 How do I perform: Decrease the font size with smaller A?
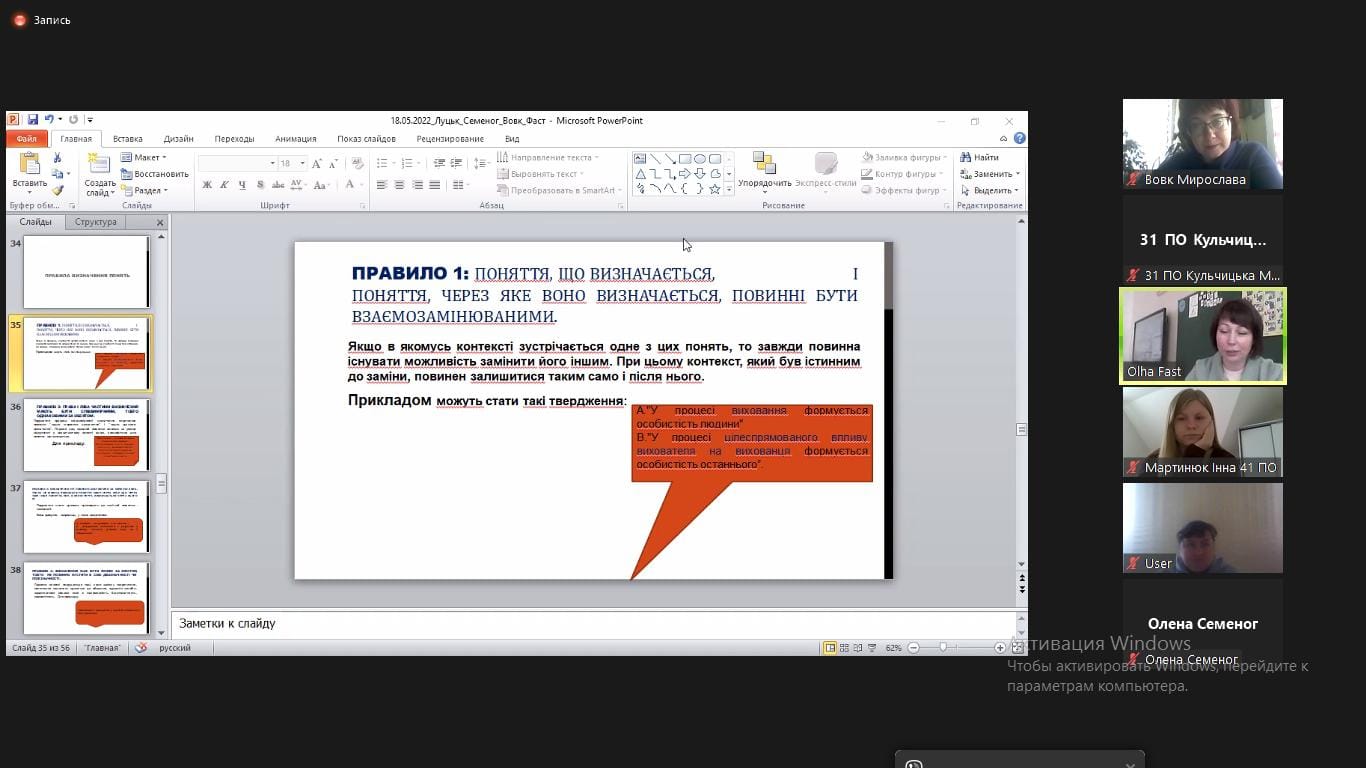[x=332, y=164]
